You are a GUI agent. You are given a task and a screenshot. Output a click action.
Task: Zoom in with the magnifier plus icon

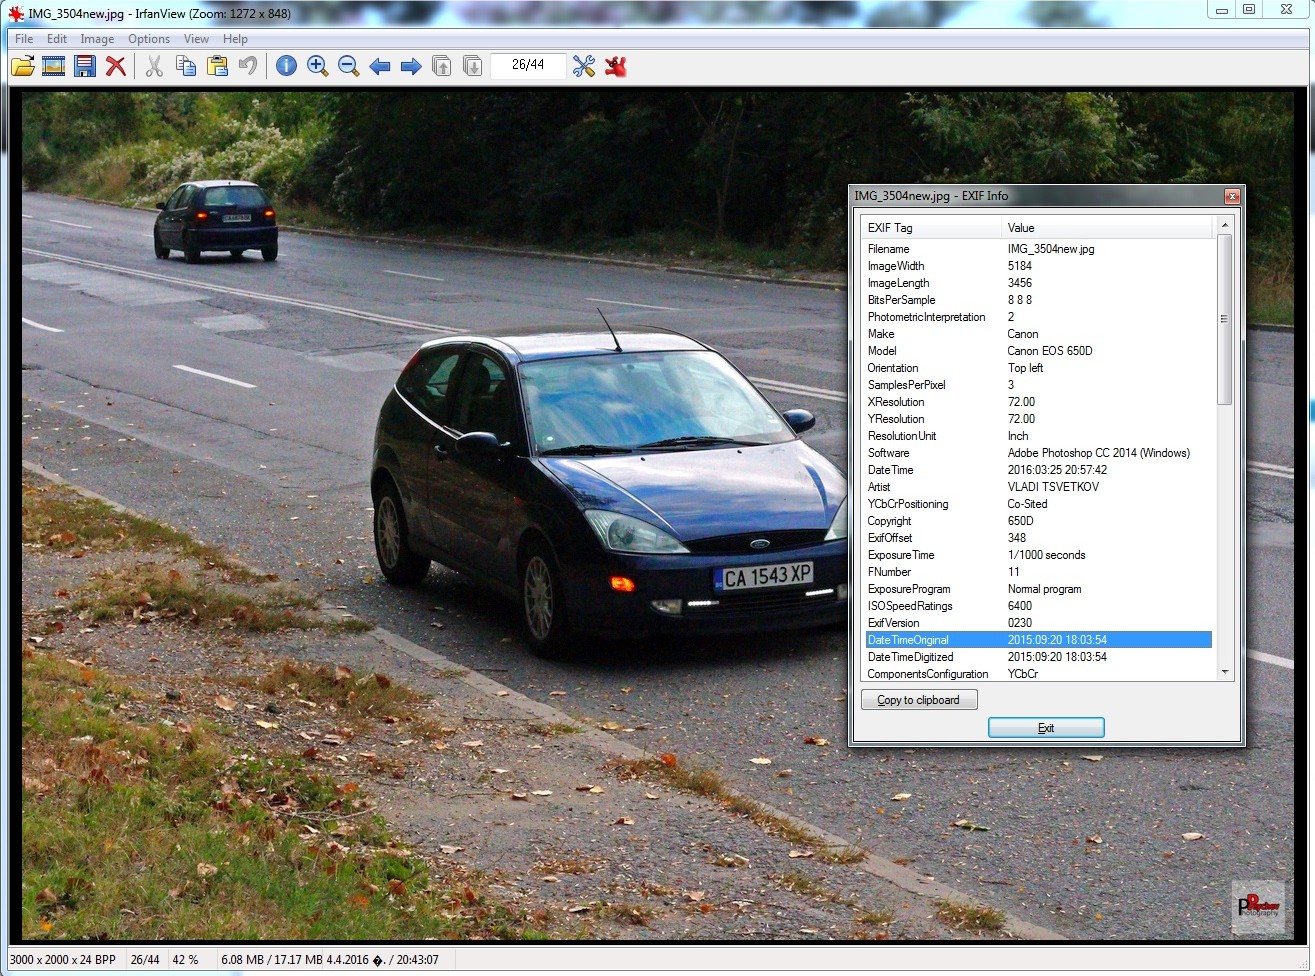(317, 66)
